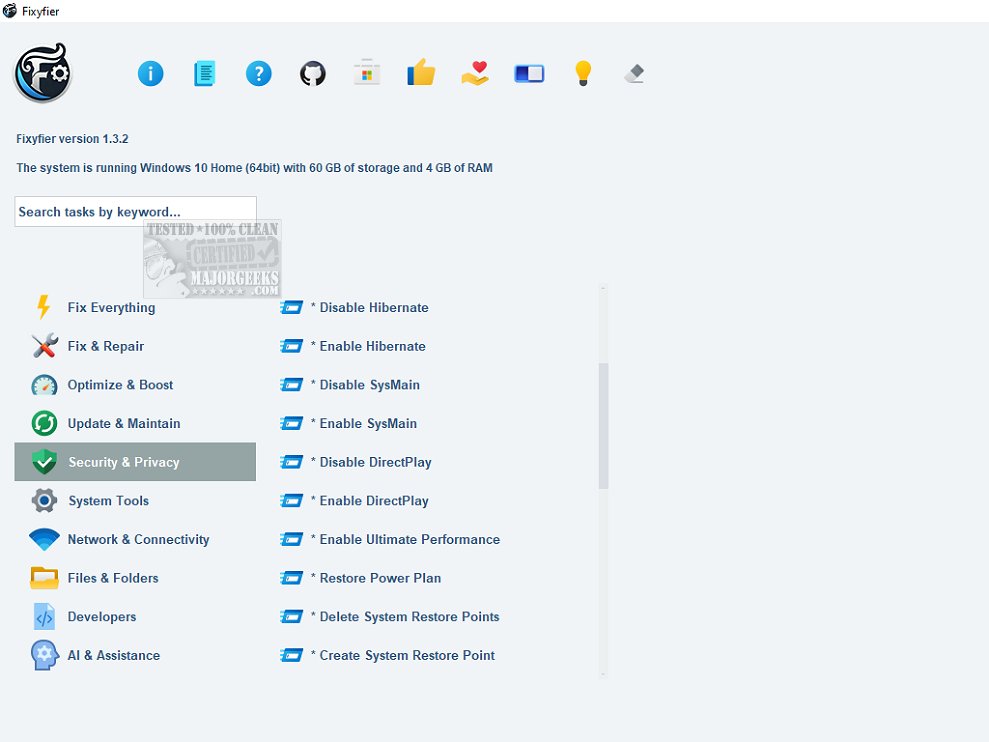Open the GitHub icon

tap(313, 74)
